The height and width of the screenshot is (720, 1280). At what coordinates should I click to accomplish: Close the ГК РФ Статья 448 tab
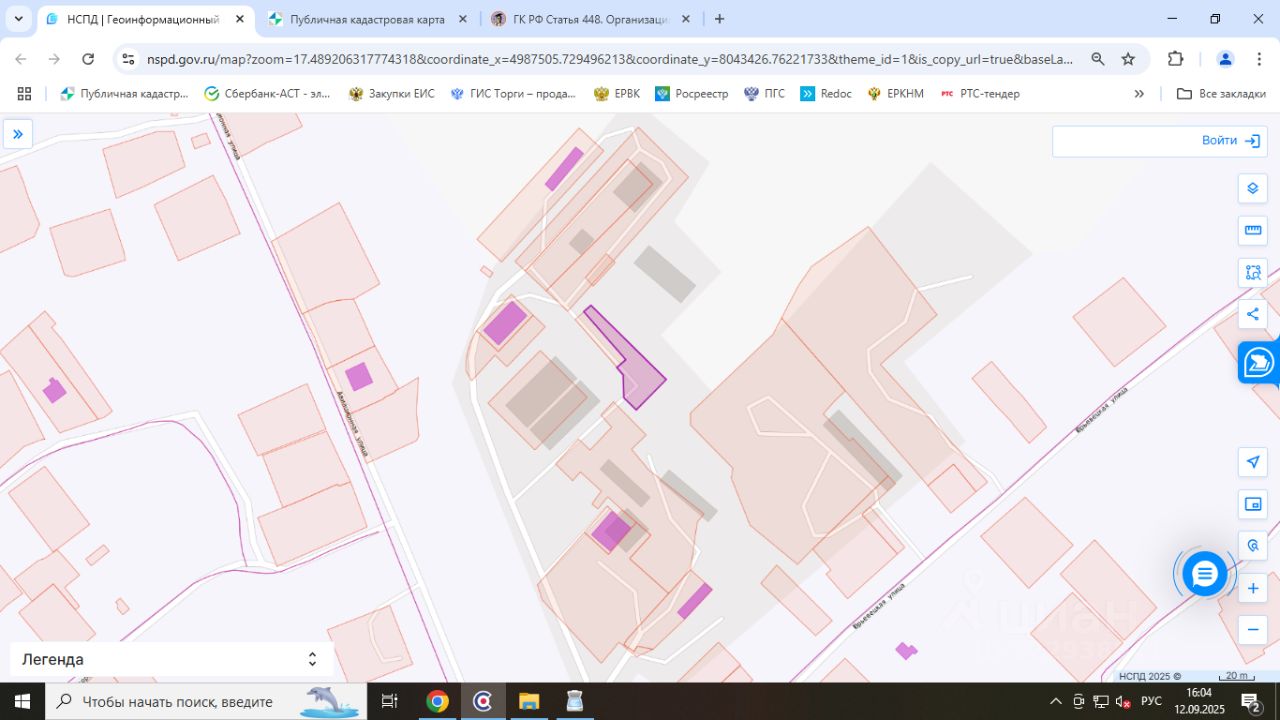(686, 19)
